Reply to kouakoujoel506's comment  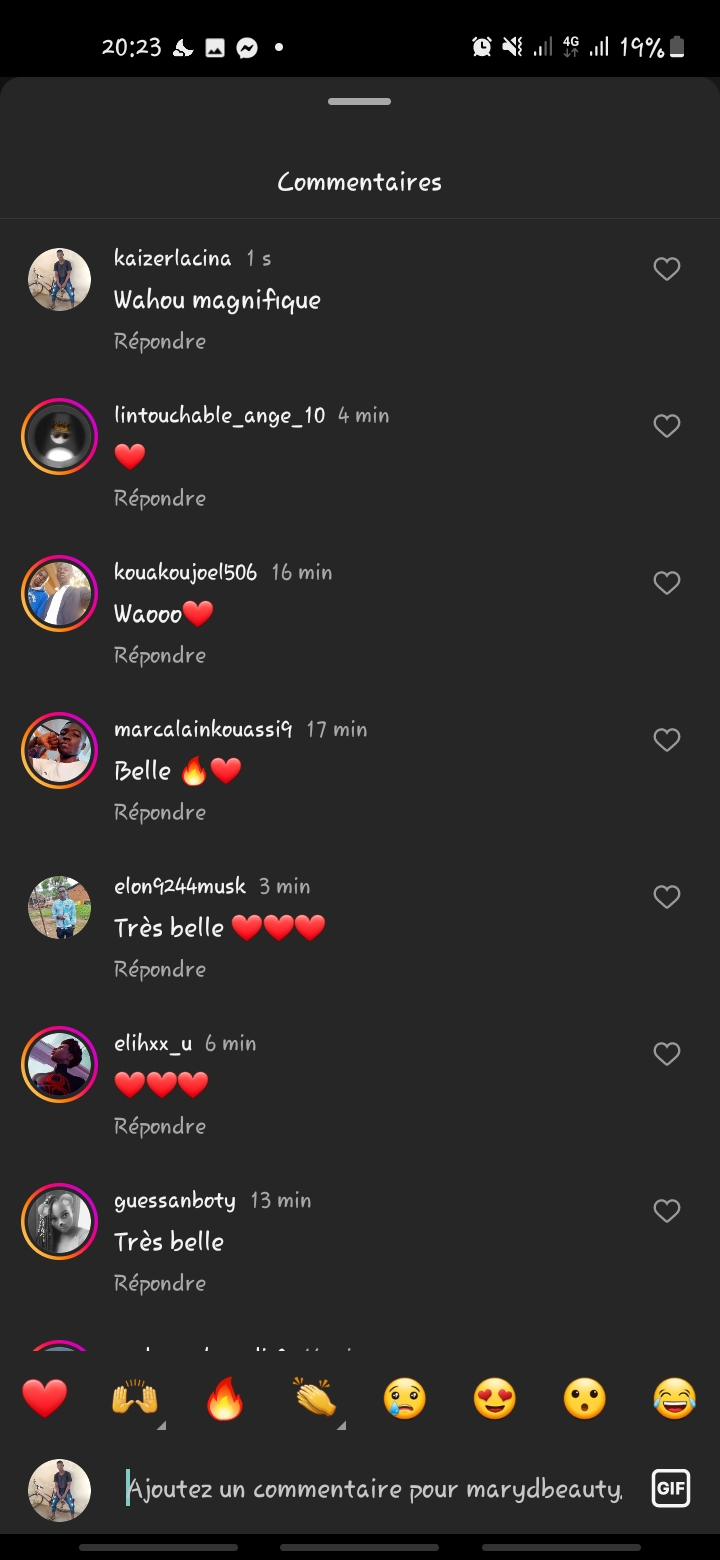(160, 655)
